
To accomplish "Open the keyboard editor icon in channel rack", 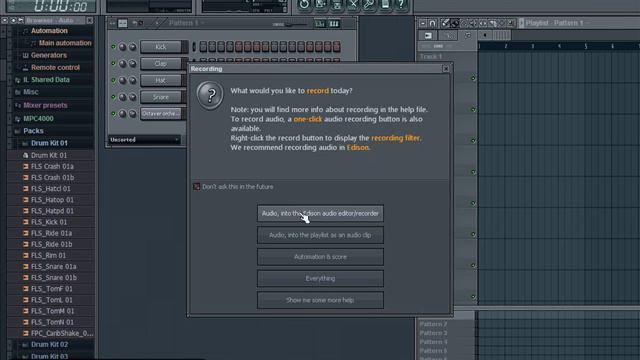I will click(334, 24).
